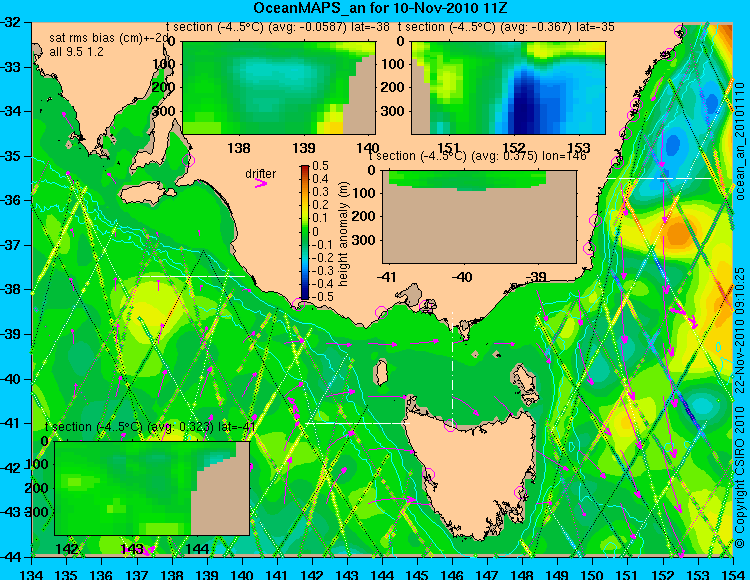The image size is (750, 580).
Task: Click the 0.2 tick on the color bar
Action: click(320, 205)
